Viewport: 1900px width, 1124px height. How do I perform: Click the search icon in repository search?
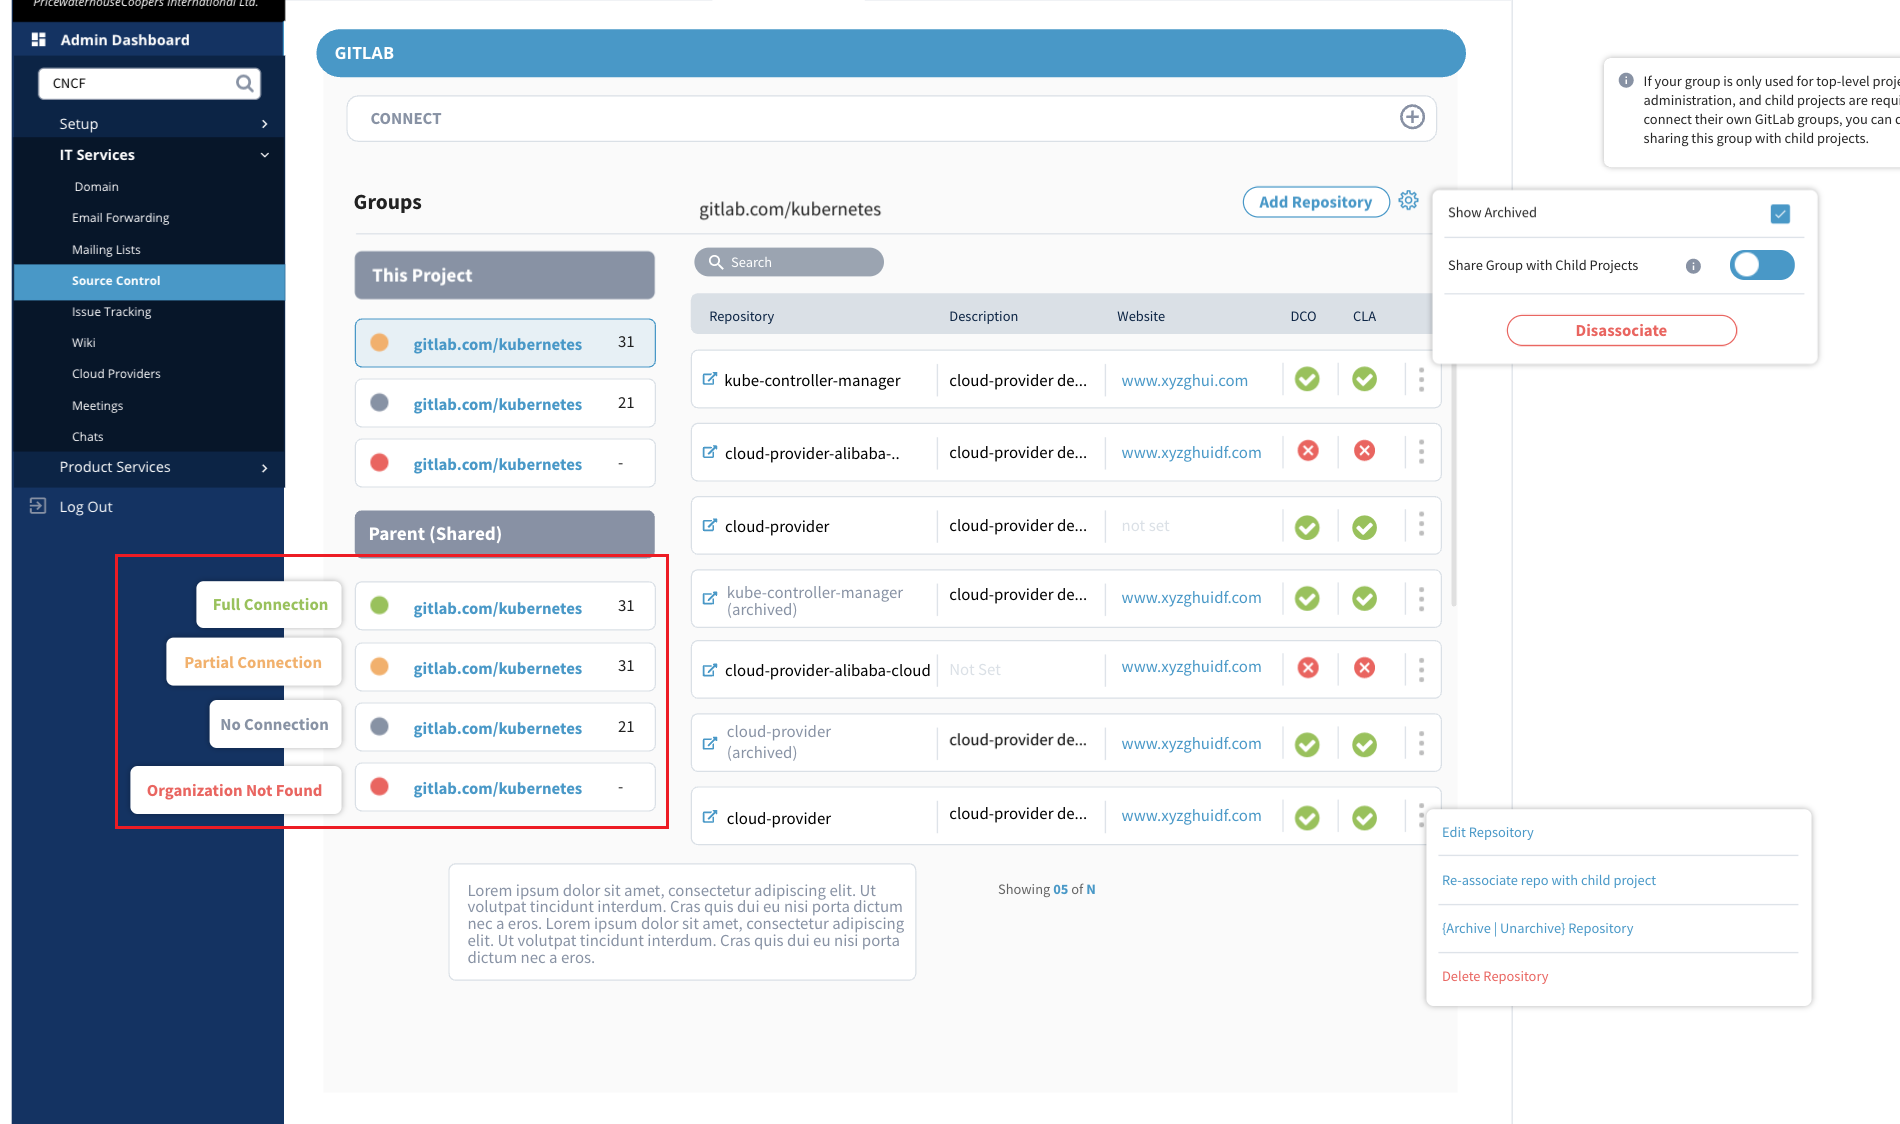click(x=716, y=262)
